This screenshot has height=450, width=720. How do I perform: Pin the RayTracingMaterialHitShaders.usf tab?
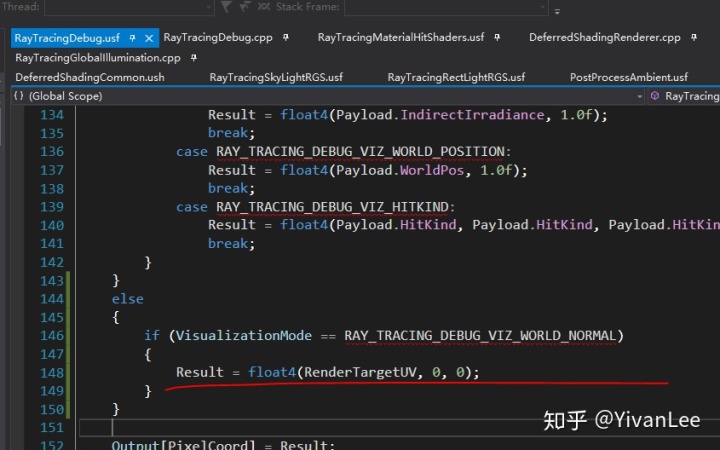[x=497, y=38]
